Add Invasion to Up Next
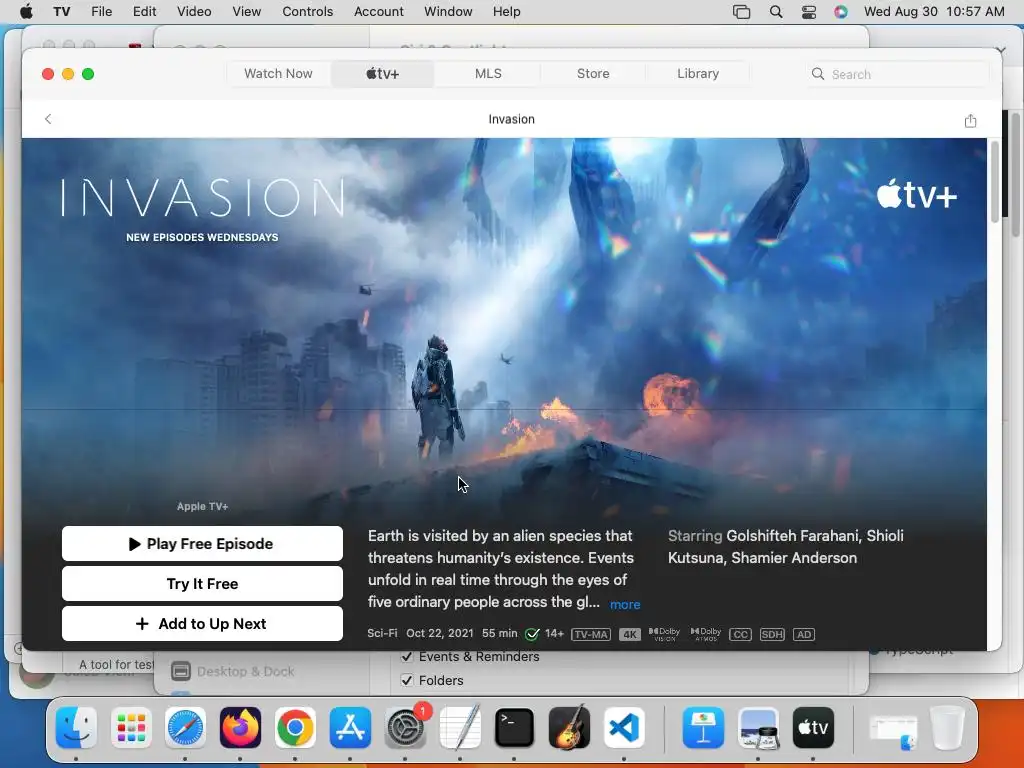This screenshot has height=768, width=1024. click(x=202, y=623)
